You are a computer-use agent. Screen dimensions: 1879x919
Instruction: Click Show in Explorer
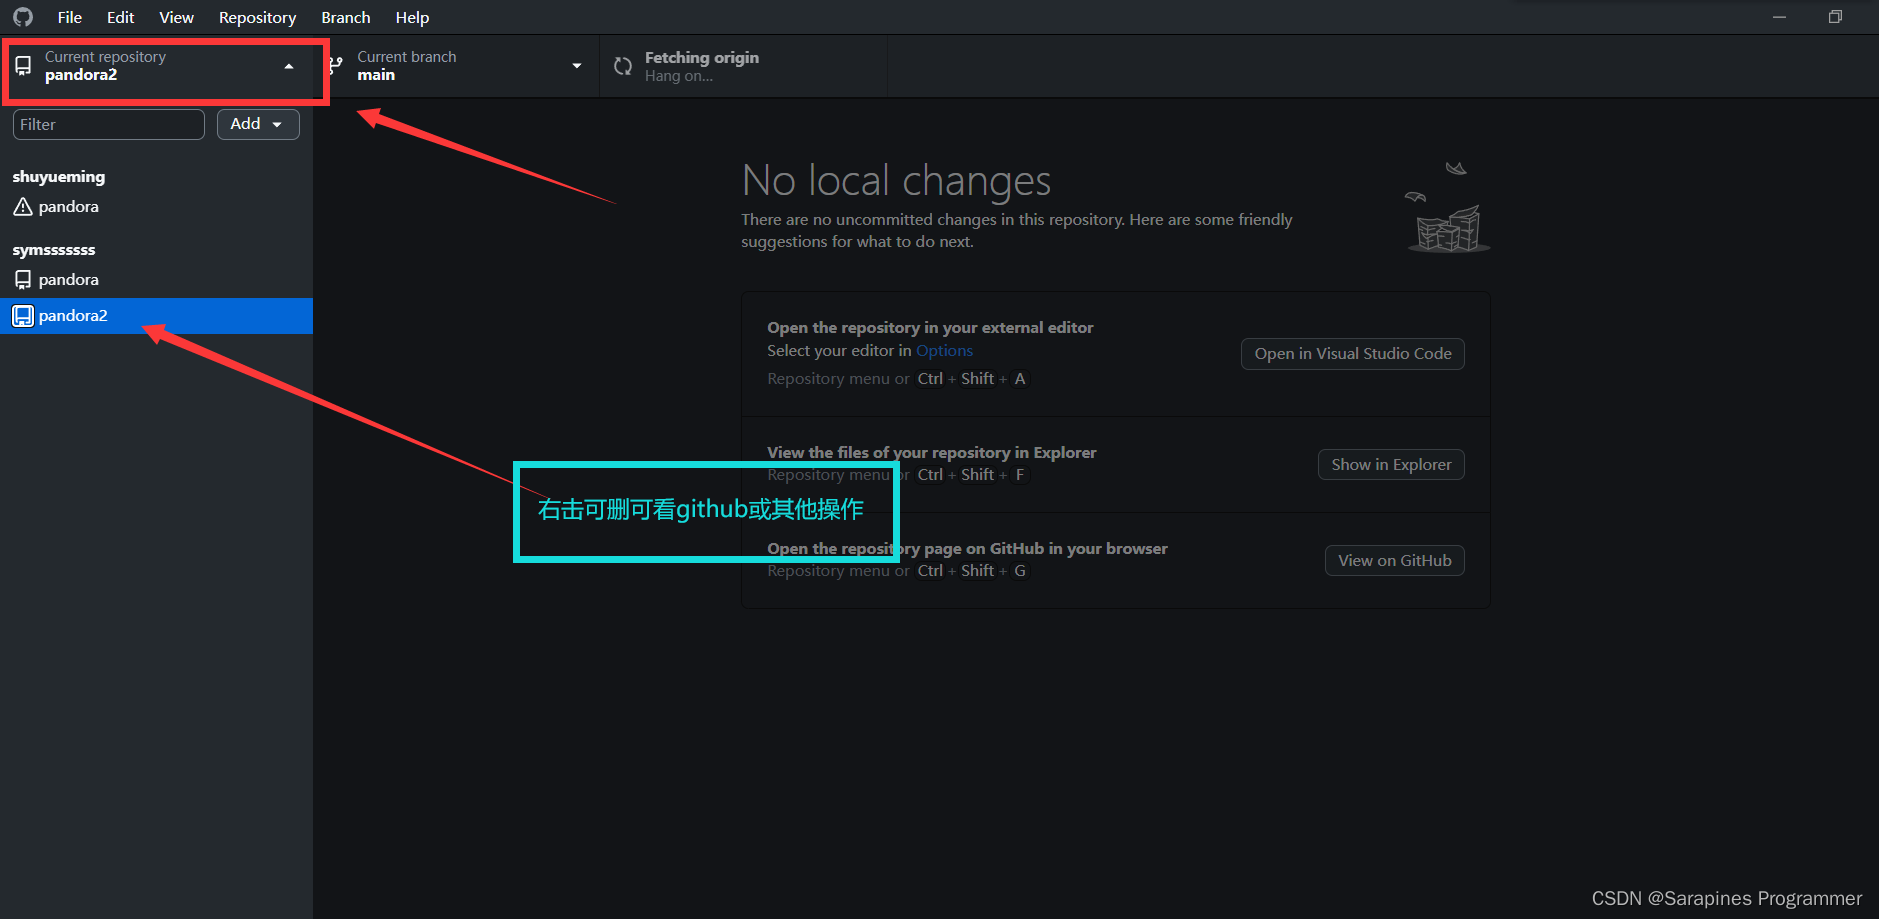tap(1390, 464)
